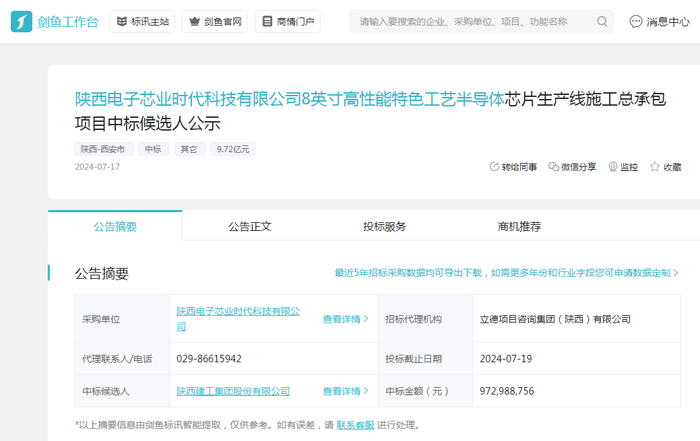Image resolution: width=700 pixels, height=441 pixels.
Task: Open 剑鱼官网 official site
Action: (x=214, y=21)
